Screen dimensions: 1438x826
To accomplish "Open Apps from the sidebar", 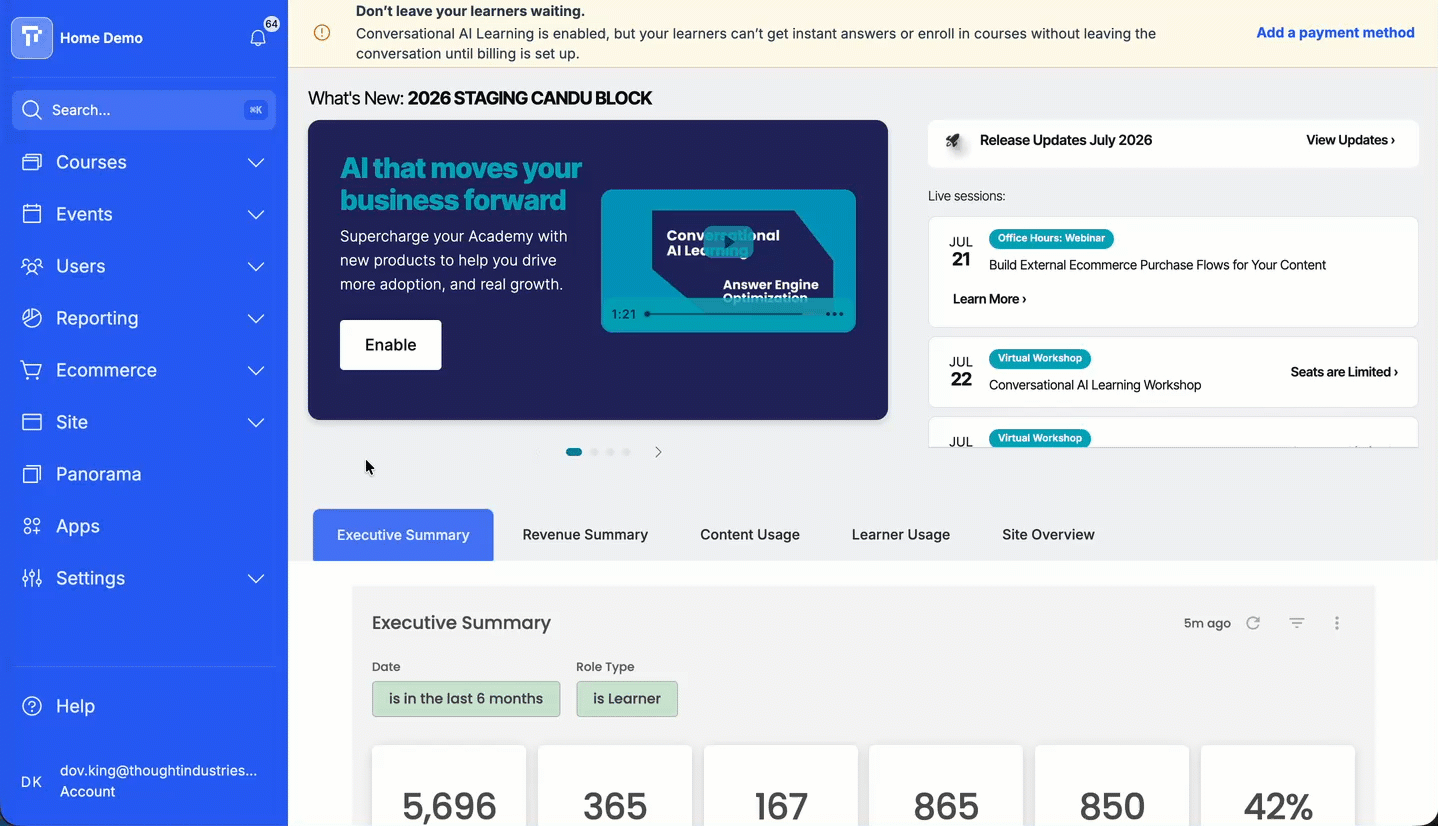I will tap(144, 526).
